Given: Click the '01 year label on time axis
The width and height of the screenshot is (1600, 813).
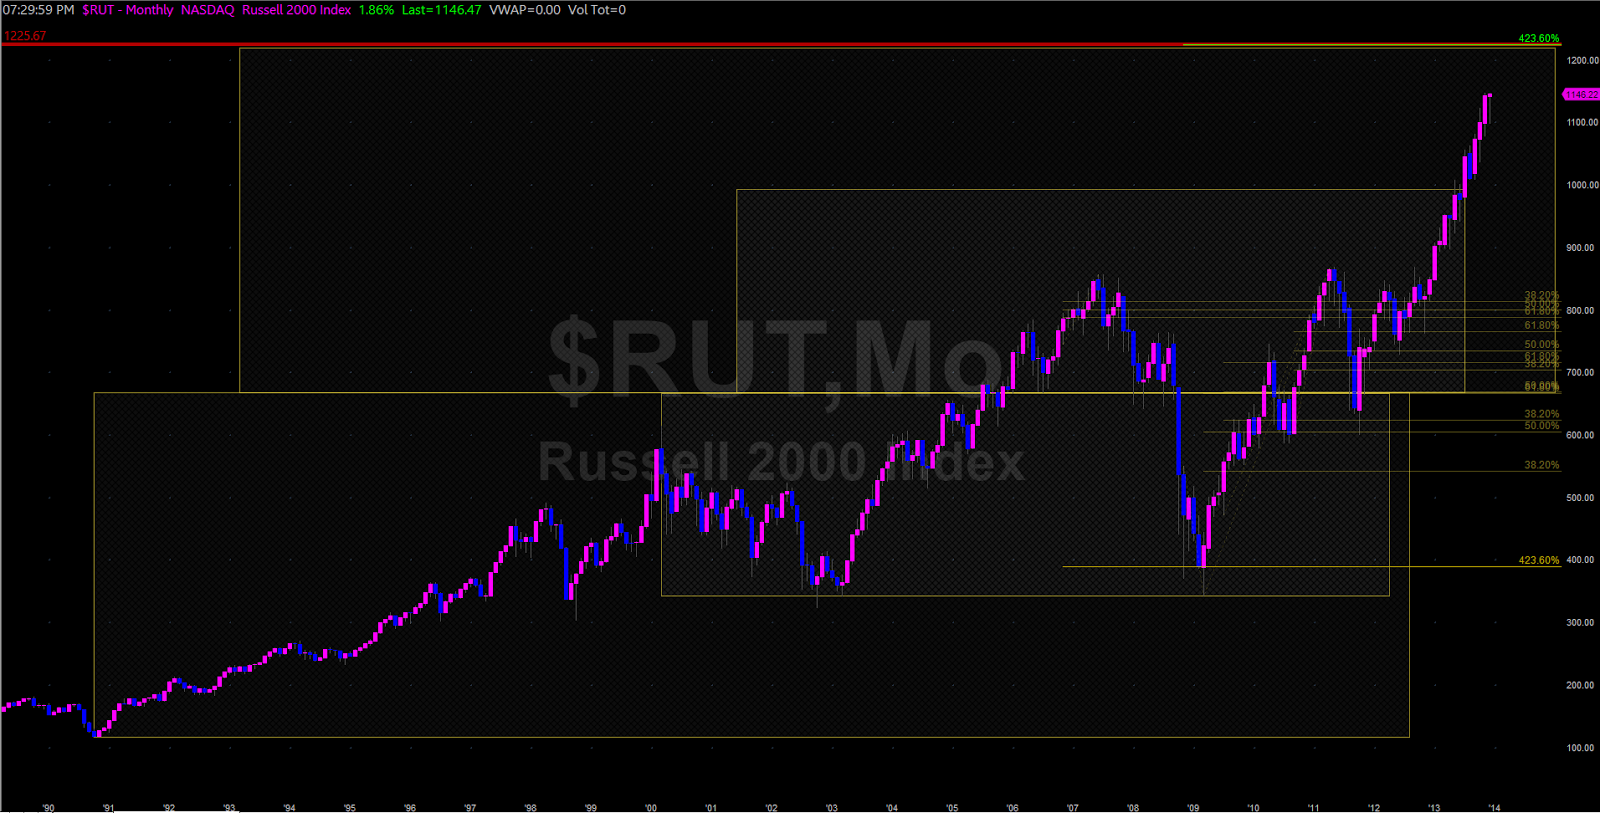Looking at the screenshot, I should click(711, 807).
